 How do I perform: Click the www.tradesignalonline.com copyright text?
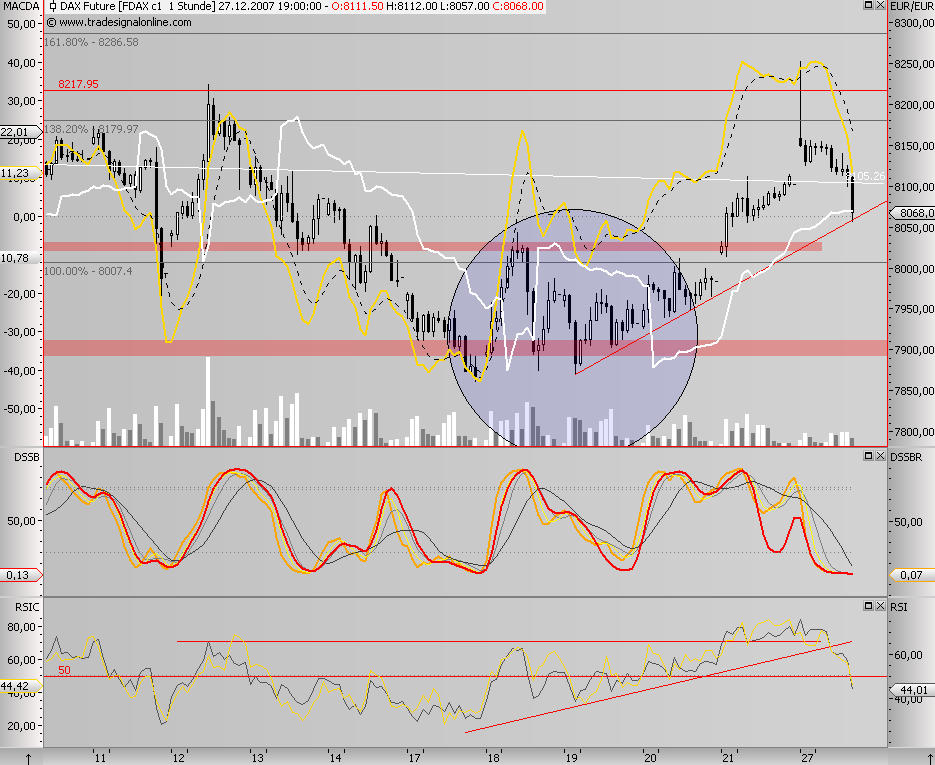(119, 22)
